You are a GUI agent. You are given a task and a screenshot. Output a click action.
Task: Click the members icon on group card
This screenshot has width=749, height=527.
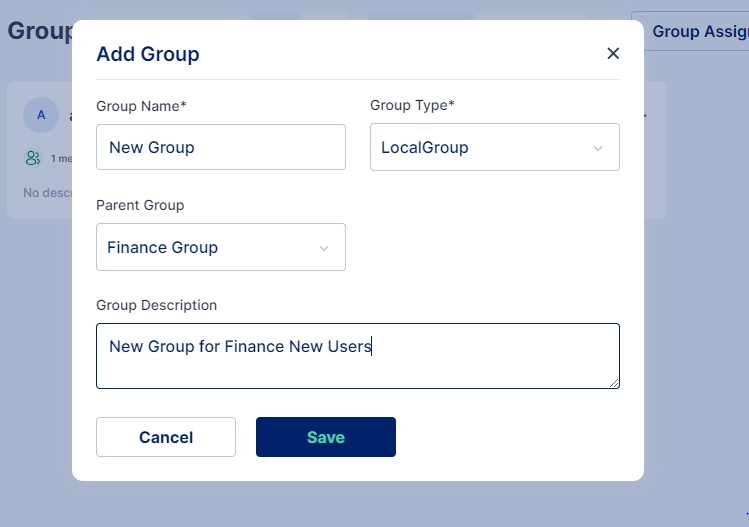(33, 158)
